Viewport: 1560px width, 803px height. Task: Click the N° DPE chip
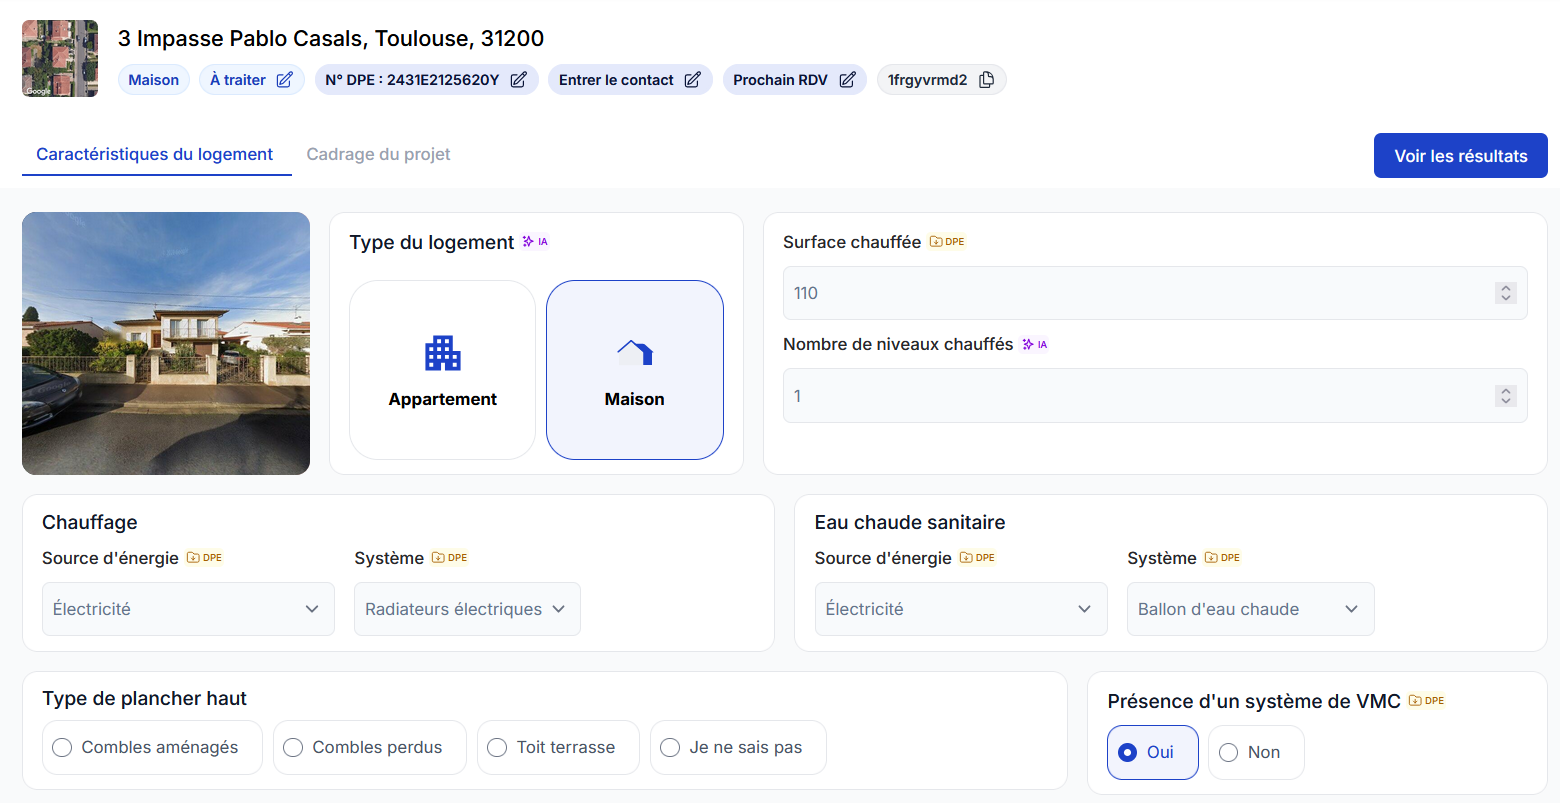pos(426,80)
